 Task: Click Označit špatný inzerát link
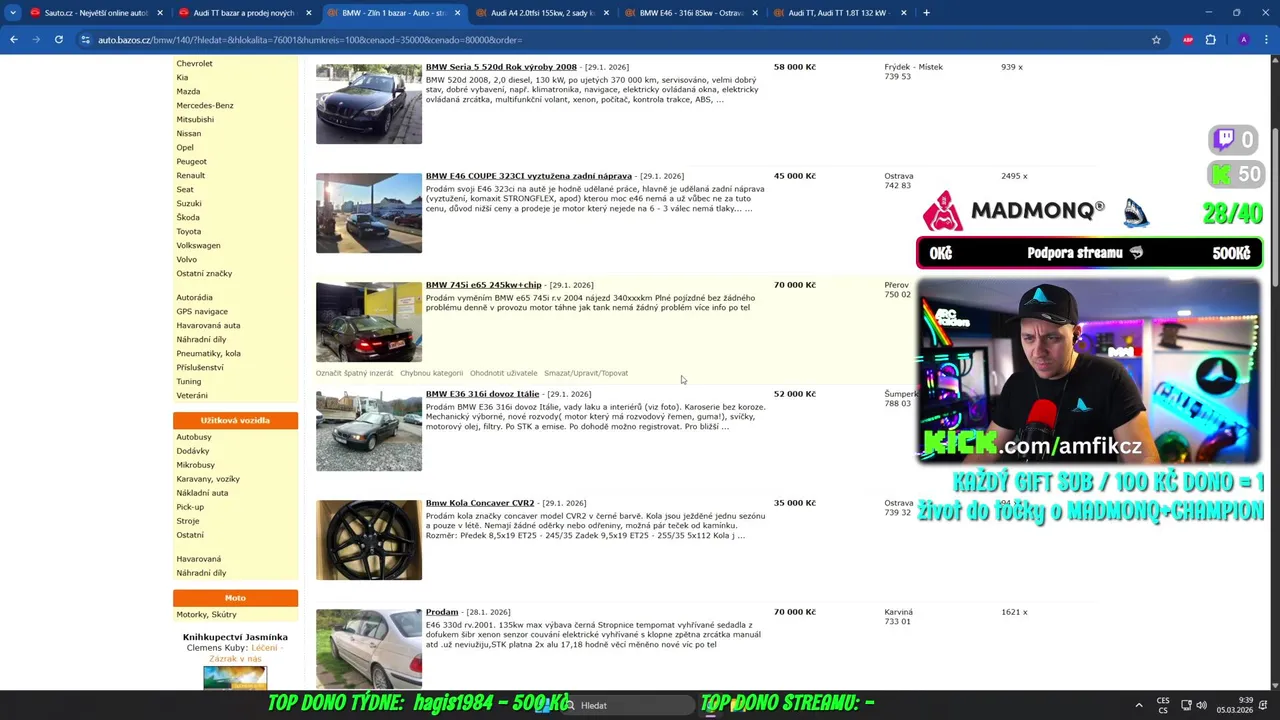click(x=355, y=373)
